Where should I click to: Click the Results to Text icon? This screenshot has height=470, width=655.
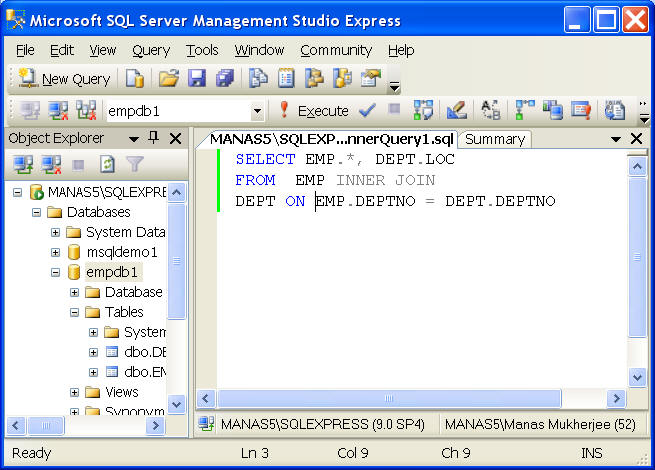614,111
